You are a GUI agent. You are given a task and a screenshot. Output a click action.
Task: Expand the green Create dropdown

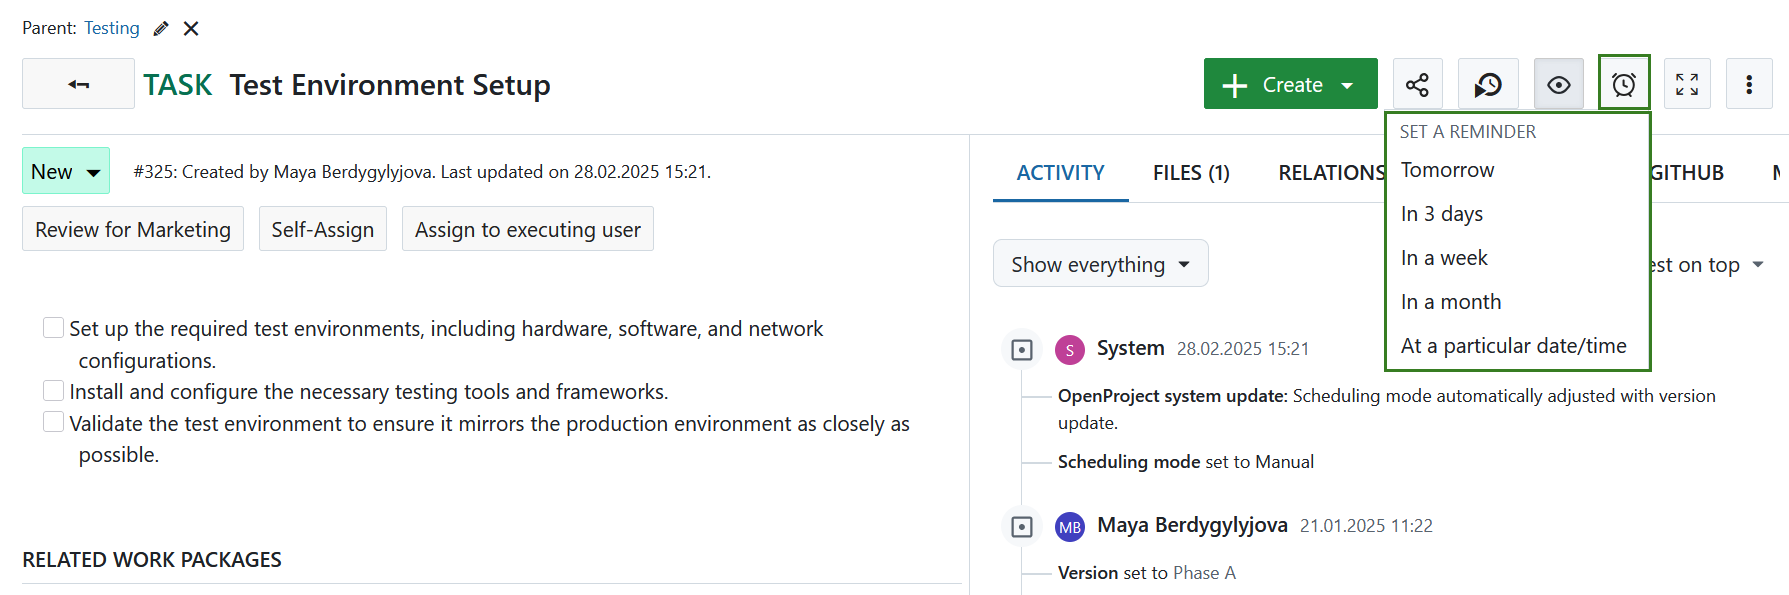[x=1290, y=85]
